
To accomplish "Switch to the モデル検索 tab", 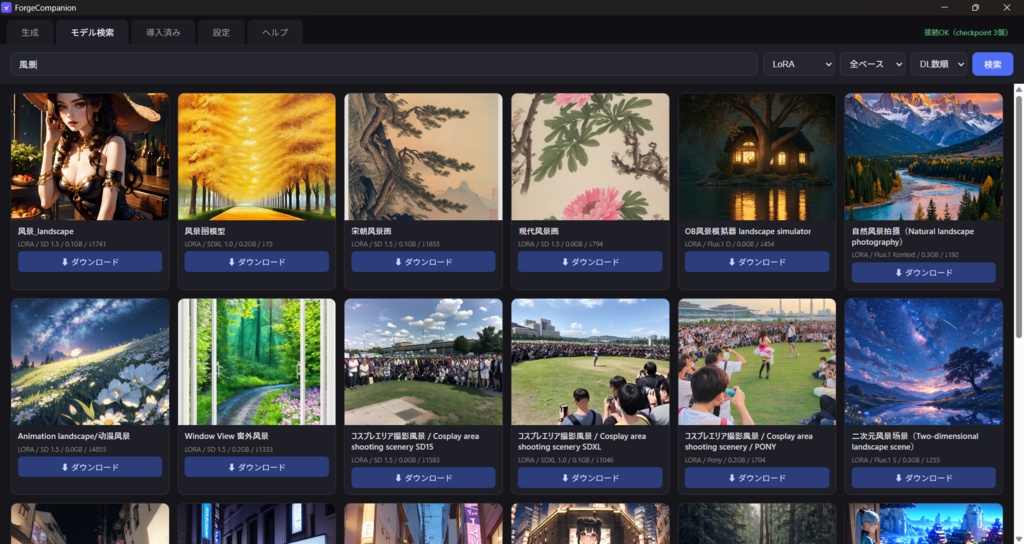I will pyautogui.click(x=92, y=33).
